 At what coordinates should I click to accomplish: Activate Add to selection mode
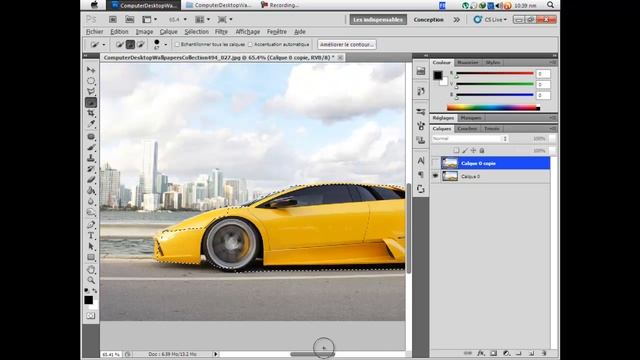pos(130,44)
